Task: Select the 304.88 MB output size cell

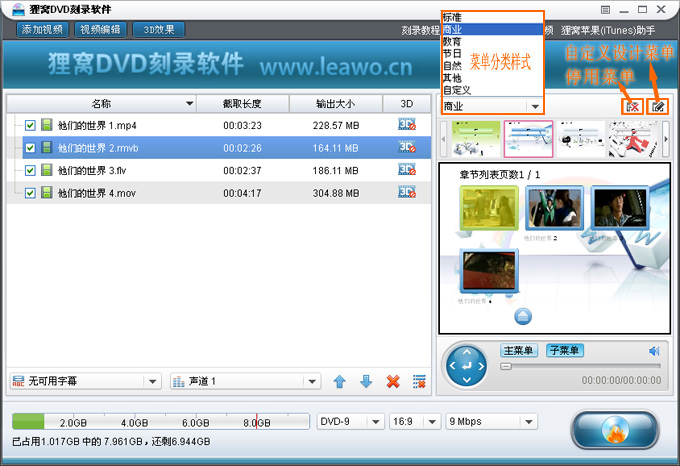Action: pyautogui.click(x=336, y=193)
